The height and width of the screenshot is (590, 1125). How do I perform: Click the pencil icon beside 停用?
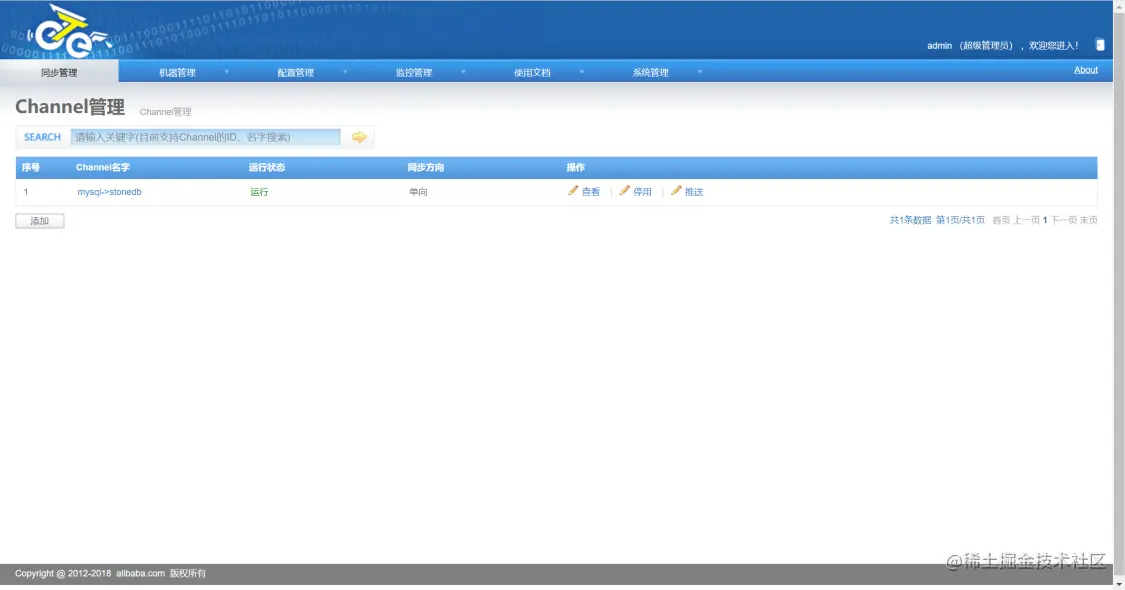(624, 191)
